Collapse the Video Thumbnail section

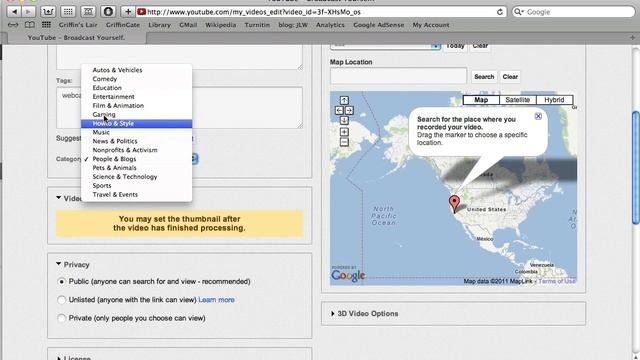click(x=58, y=198)
